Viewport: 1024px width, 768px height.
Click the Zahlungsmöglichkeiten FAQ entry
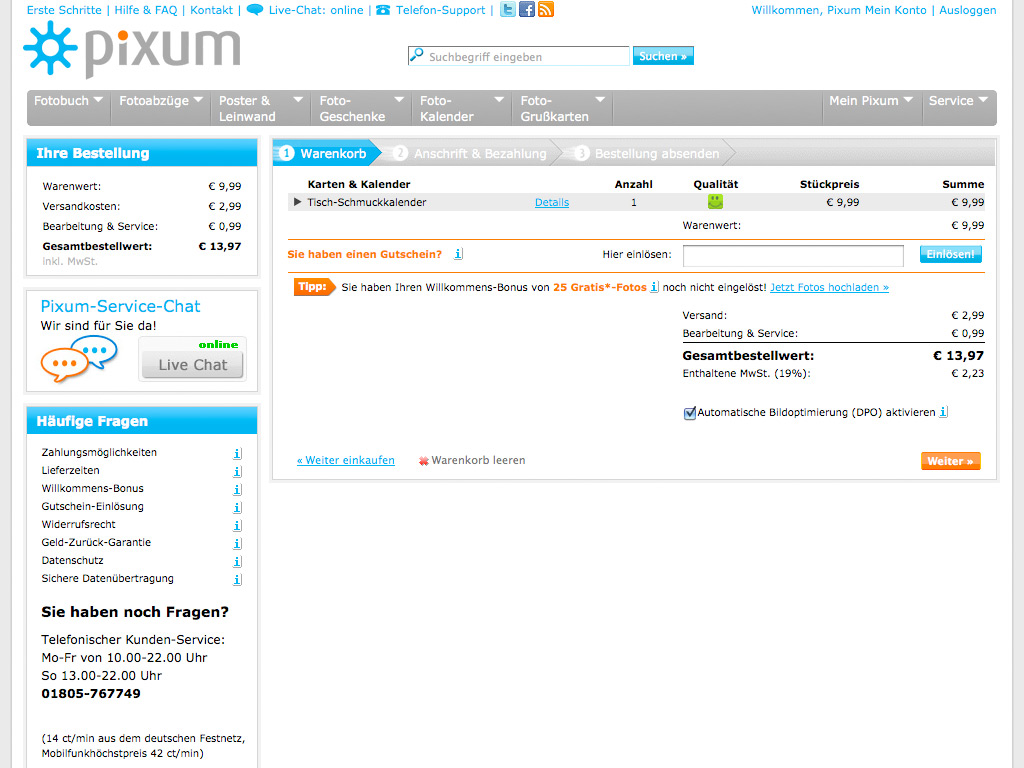pyautogui.click(x=99, y=453)
